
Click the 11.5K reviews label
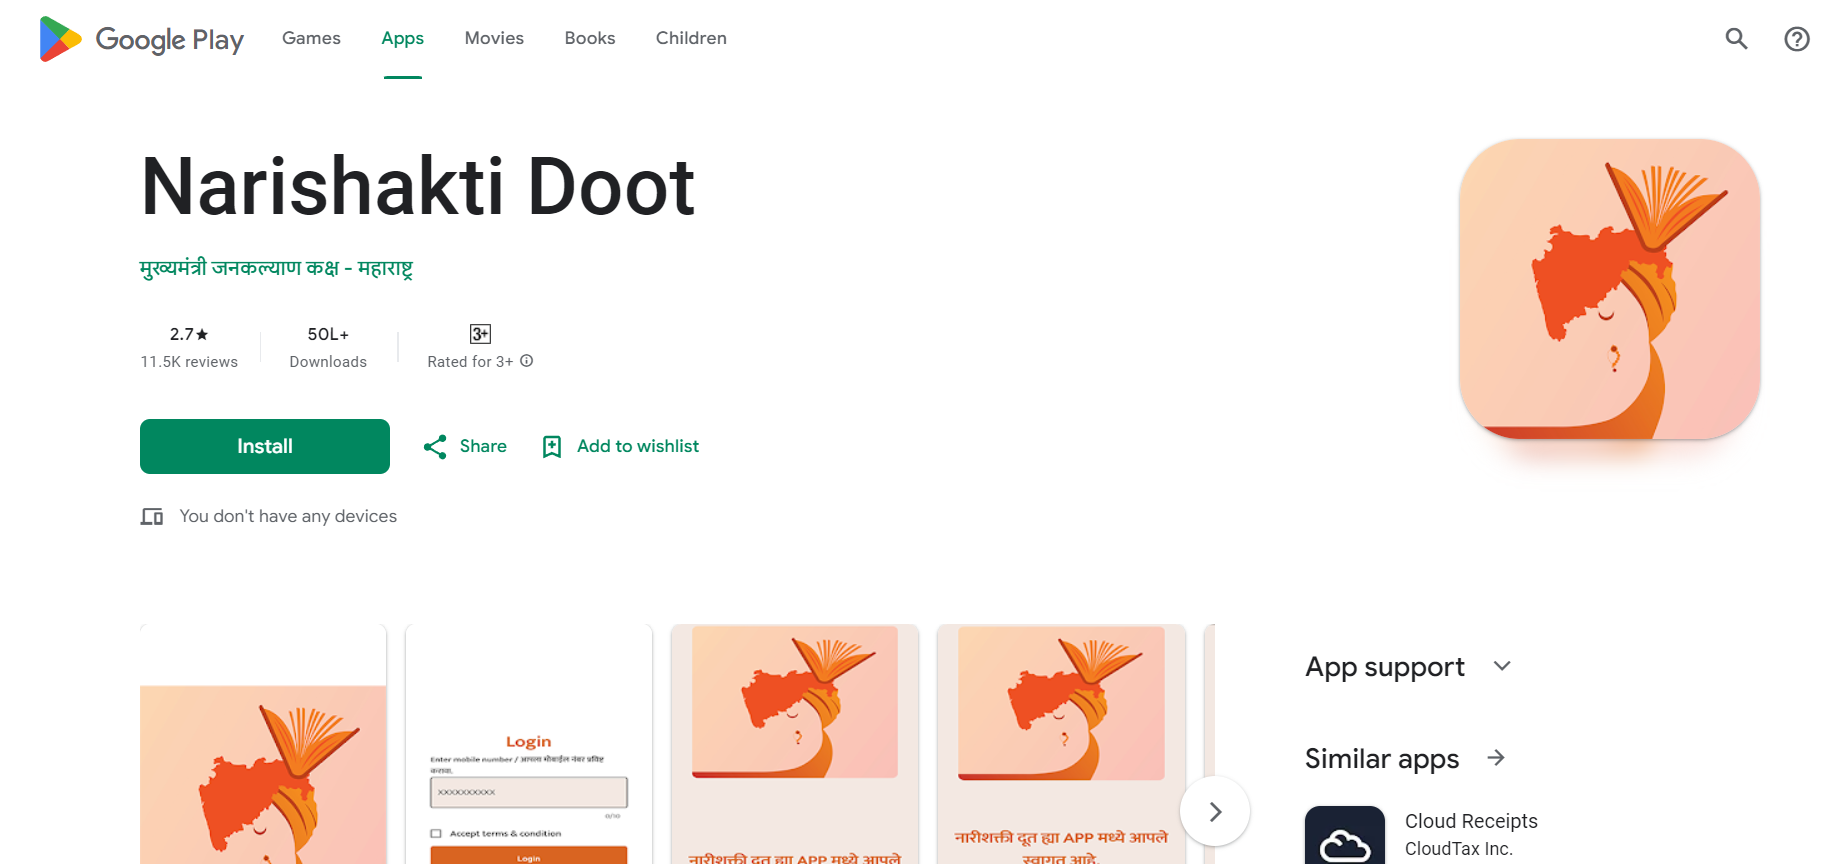189,362
